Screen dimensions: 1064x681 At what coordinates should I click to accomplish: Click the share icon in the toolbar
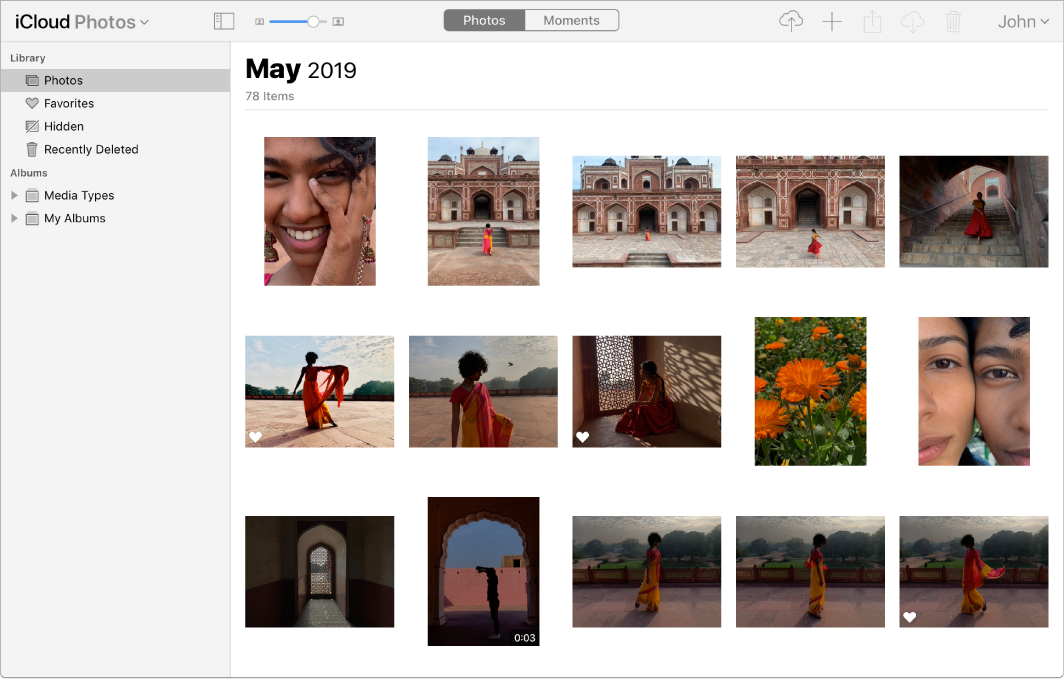[x=872, y=21]
